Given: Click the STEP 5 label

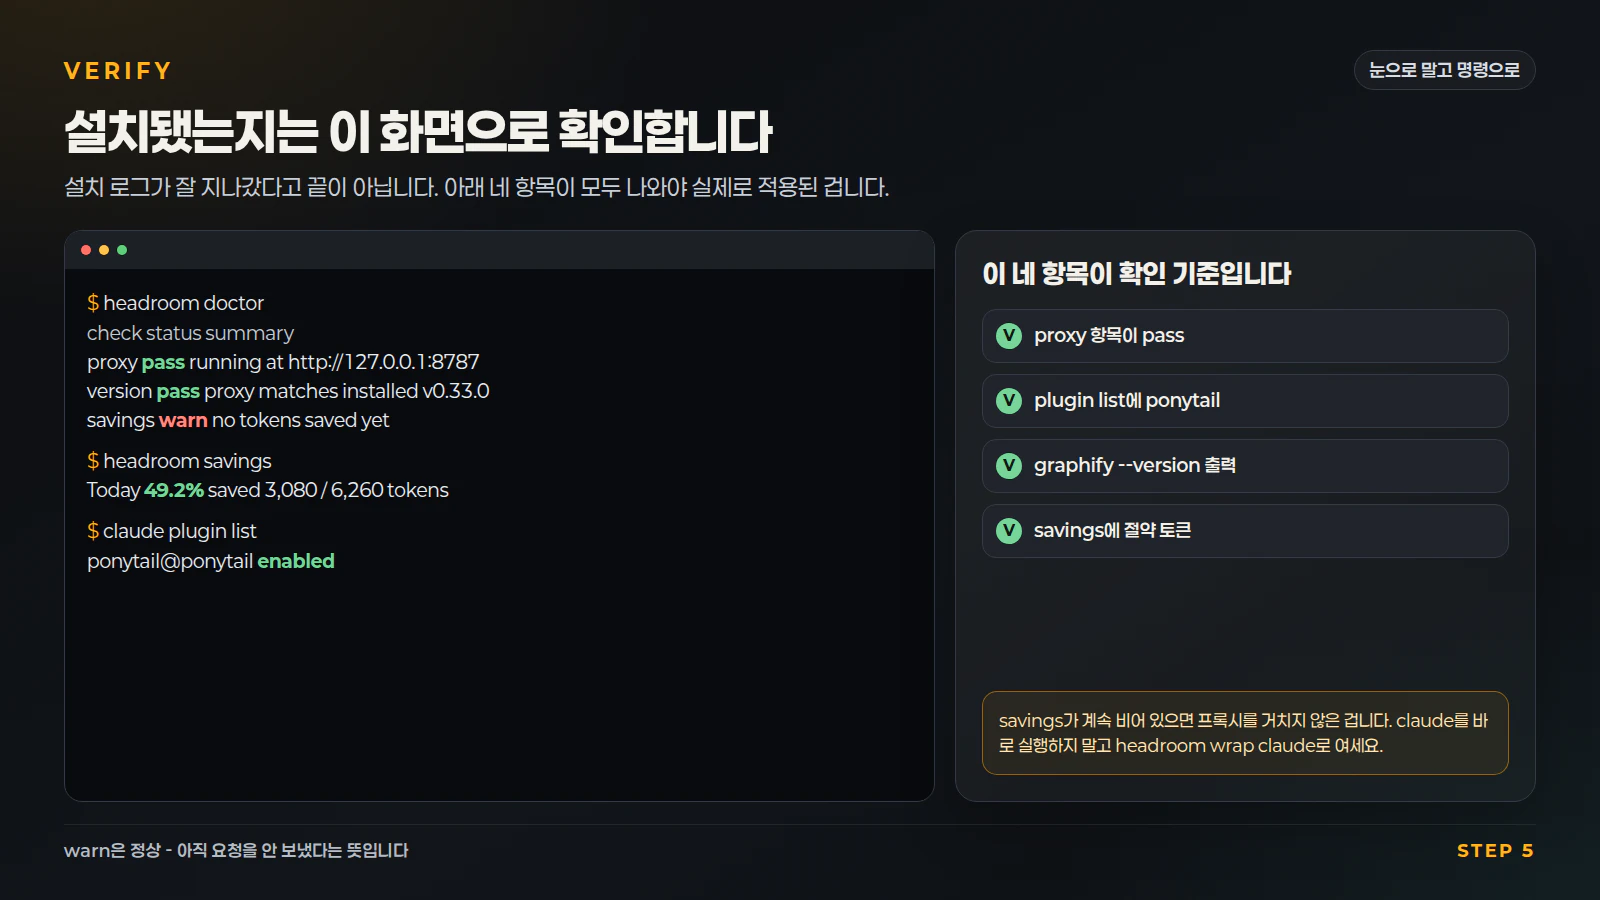Looking at the screenshot, I should point(1495,851).
